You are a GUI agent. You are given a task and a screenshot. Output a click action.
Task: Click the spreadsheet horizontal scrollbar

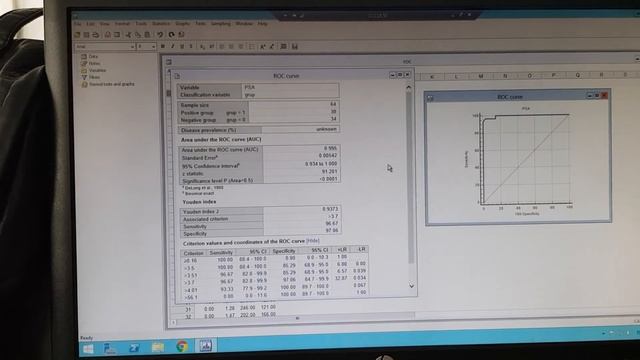(x=297, y=318)
